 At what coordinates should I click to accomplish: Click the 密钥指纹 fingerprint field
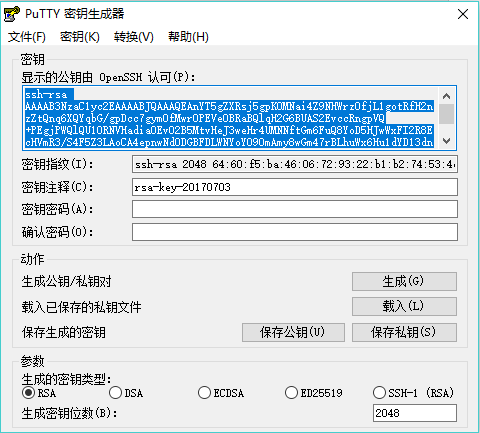(x=295, y=164)
